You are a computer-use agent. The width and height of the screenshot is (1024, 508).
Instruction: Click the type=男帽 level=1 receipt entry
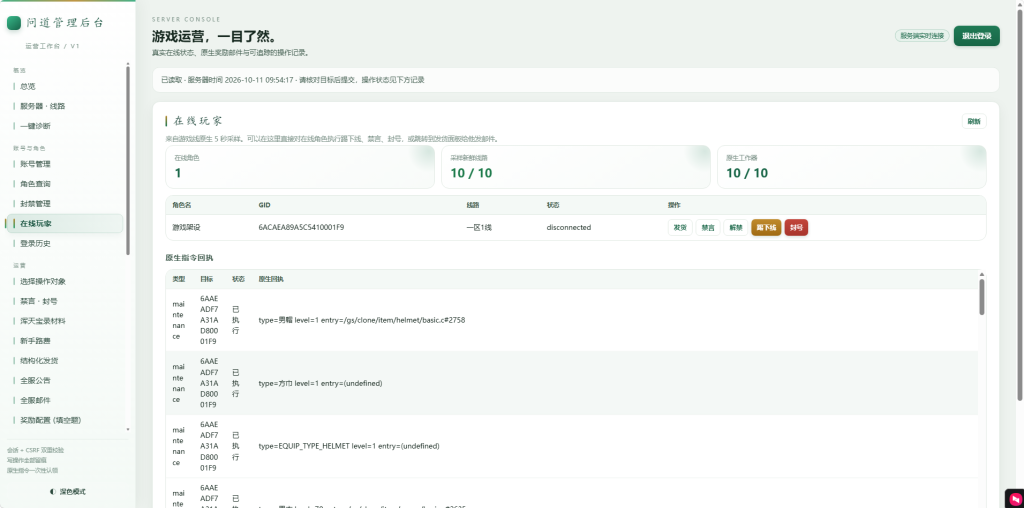[362, 321]
